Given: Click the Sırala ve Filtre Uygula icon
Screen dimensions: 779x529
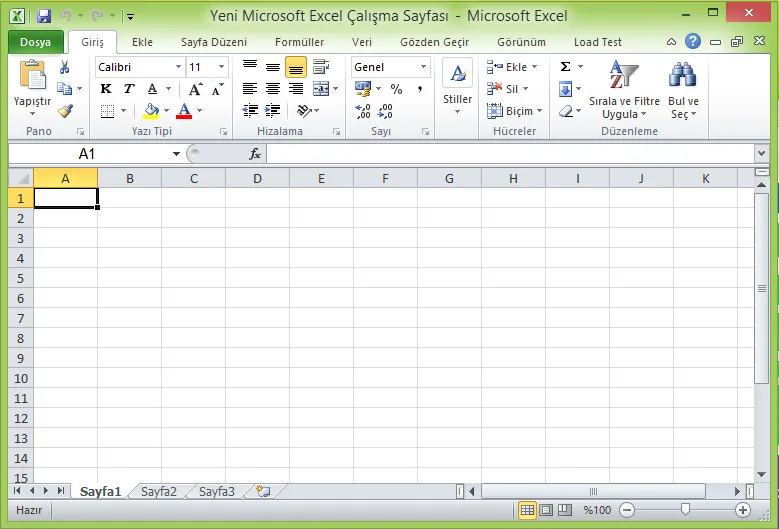Looking at the screenshot, I should pyautogui.click(x=623, y=77).
